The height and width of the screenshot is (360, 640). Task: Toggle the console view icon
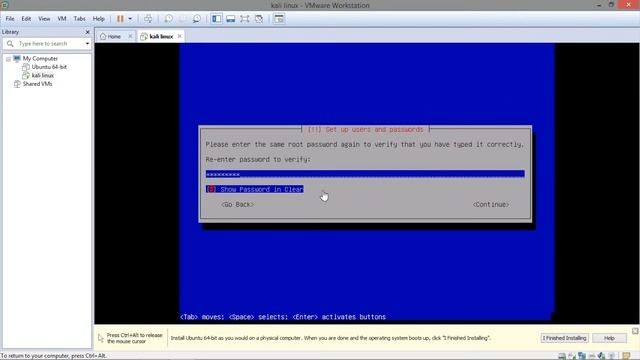[279, 19]
